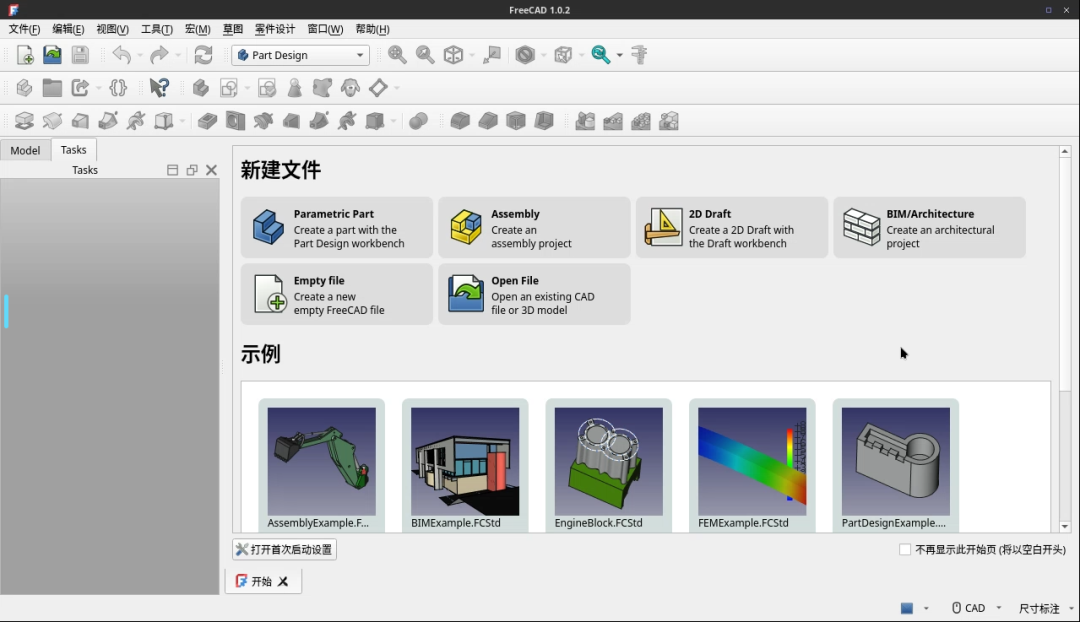Select the Revolution tool
1080x622 pixels.
pos(53,120)
